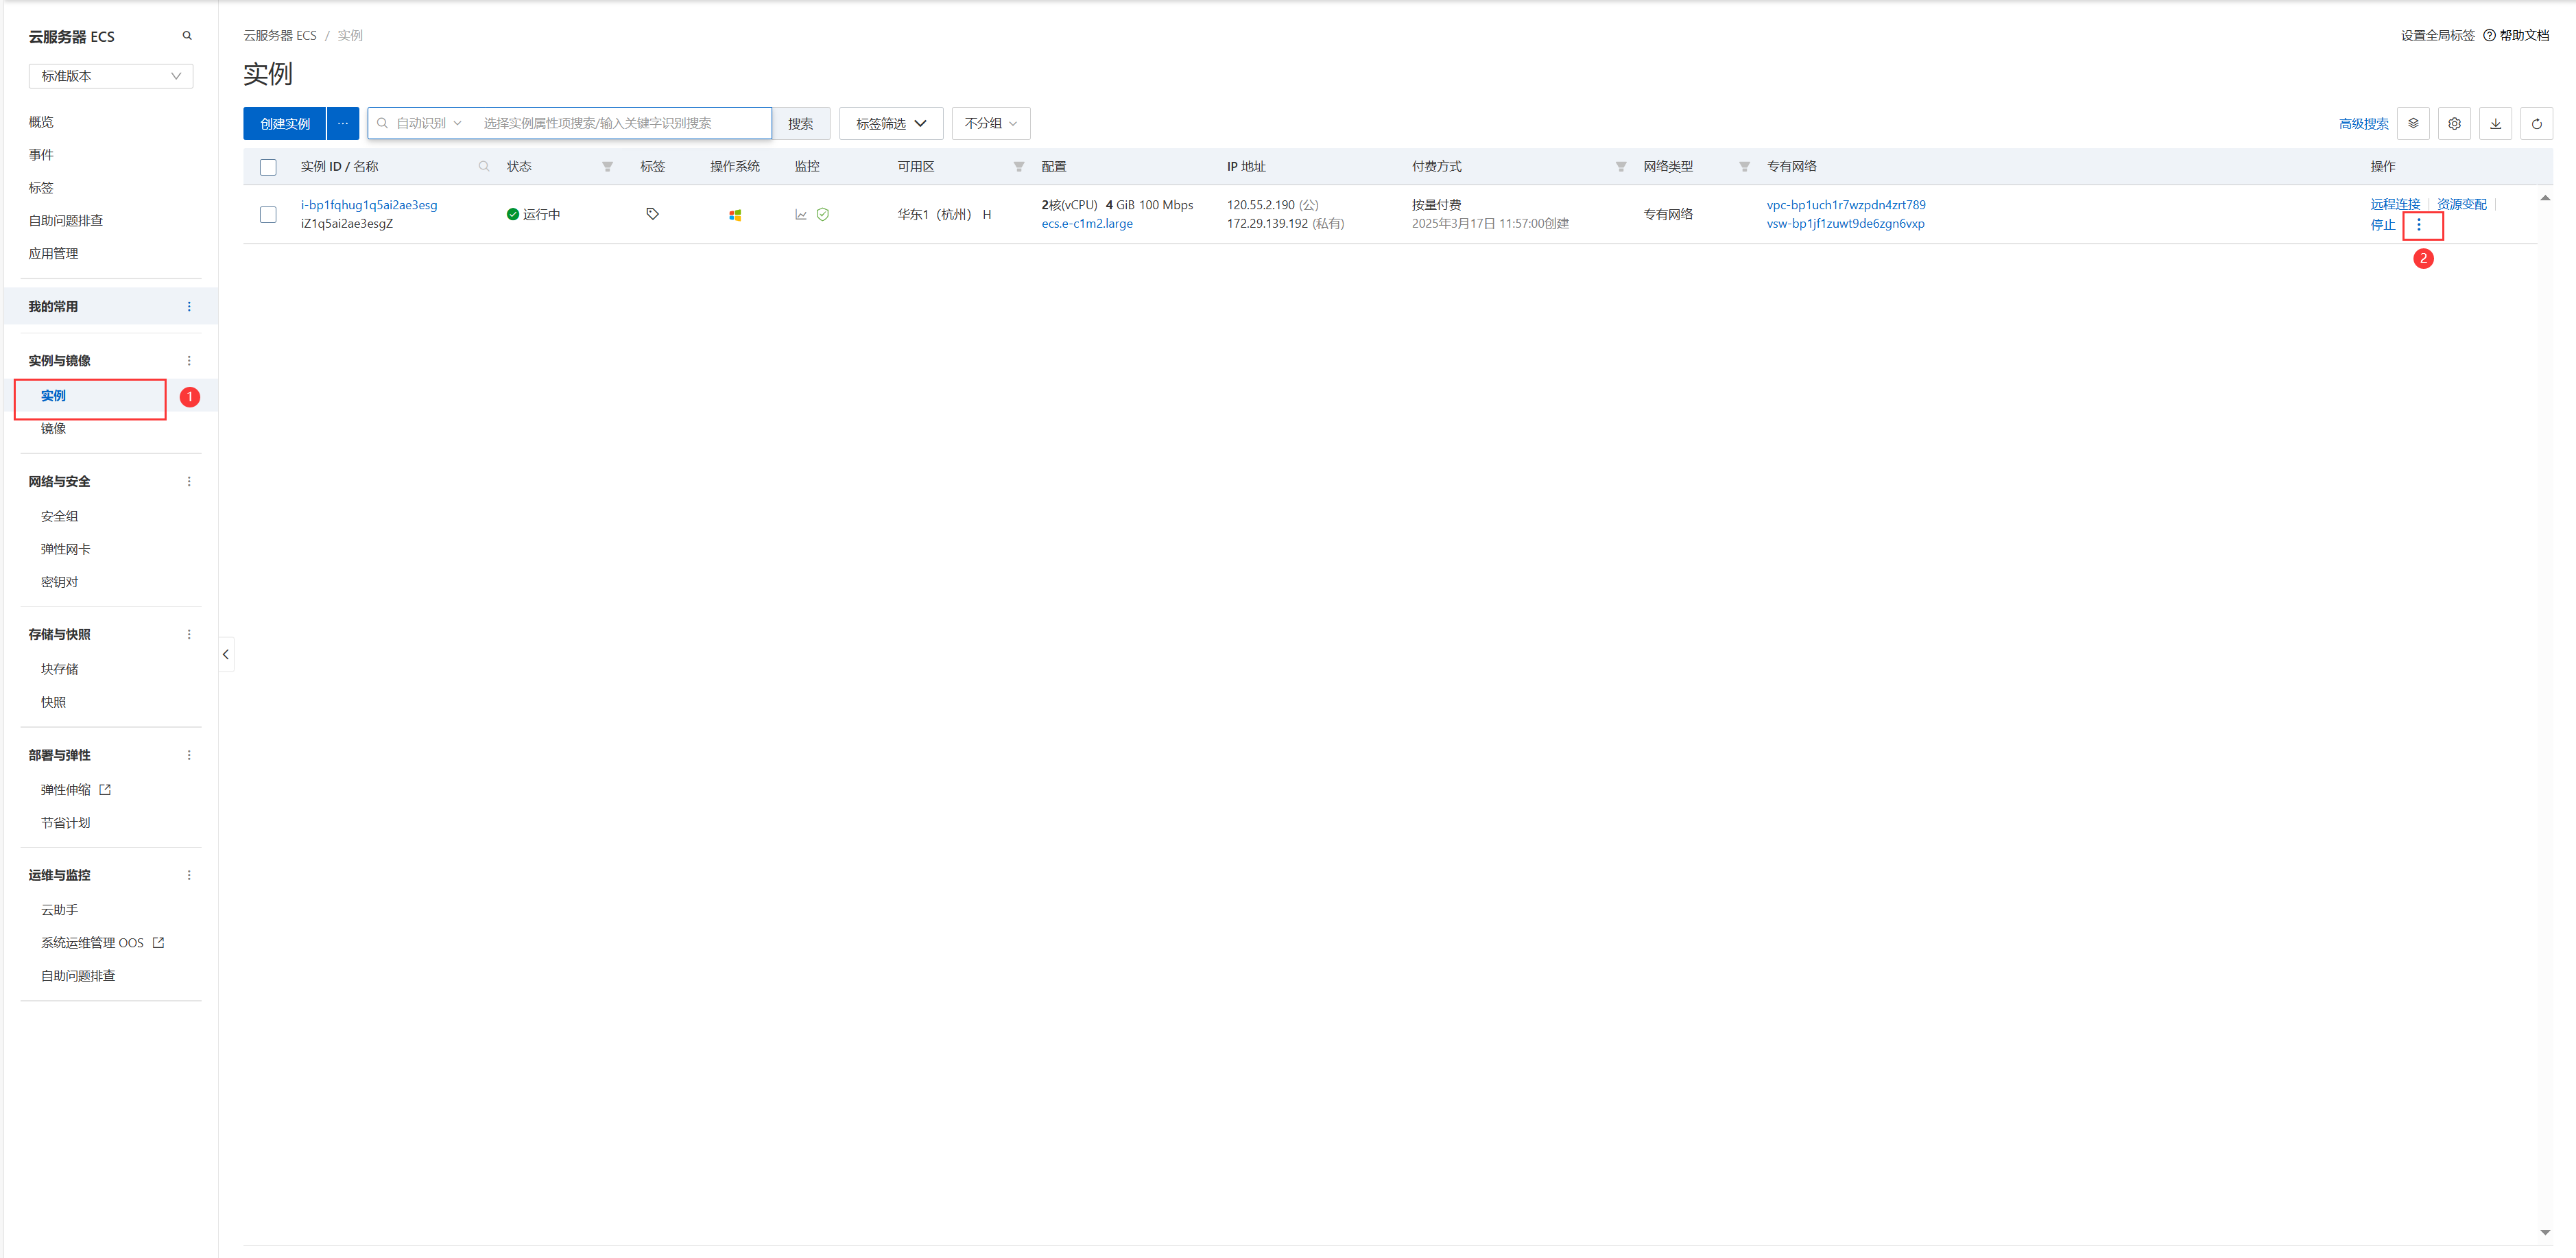2576x1258 pixels.
Task: Collapse the left sidebar with the arrow handle
Action: pyautogui.click(x=226, y=654)
